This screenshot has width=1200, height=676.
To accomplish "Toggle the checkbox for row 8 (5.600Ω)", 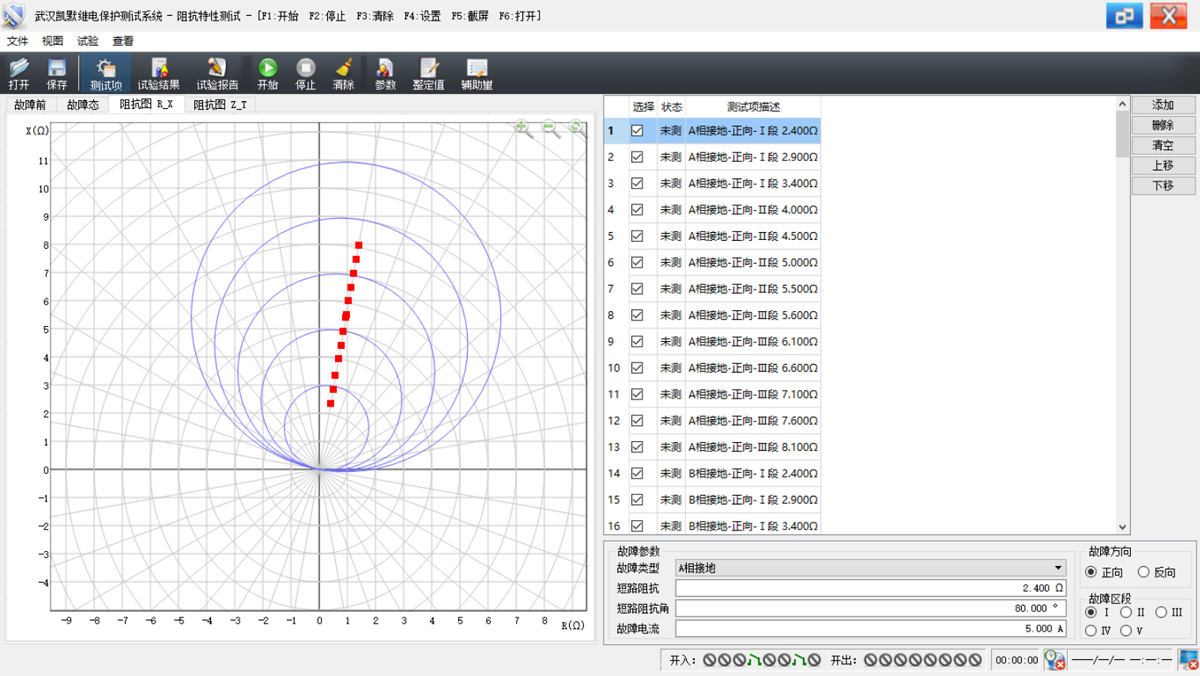I will click(x=637, y=315).
